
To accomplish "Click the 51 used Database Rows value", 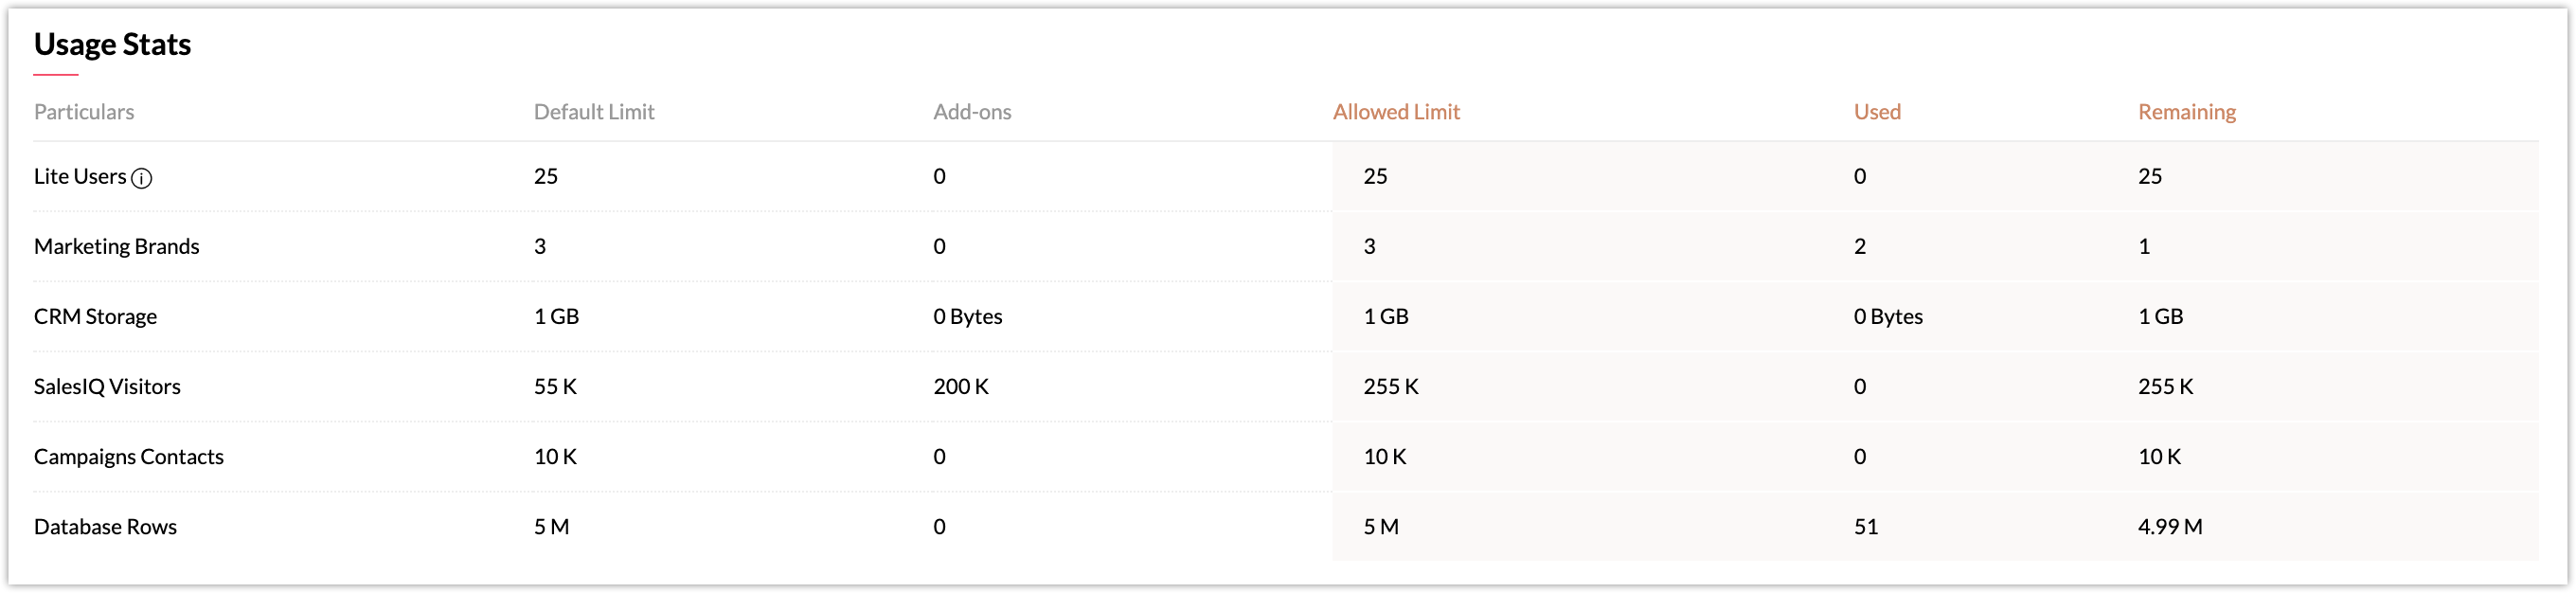I will pyautogui.click(x=1866, y=526).
